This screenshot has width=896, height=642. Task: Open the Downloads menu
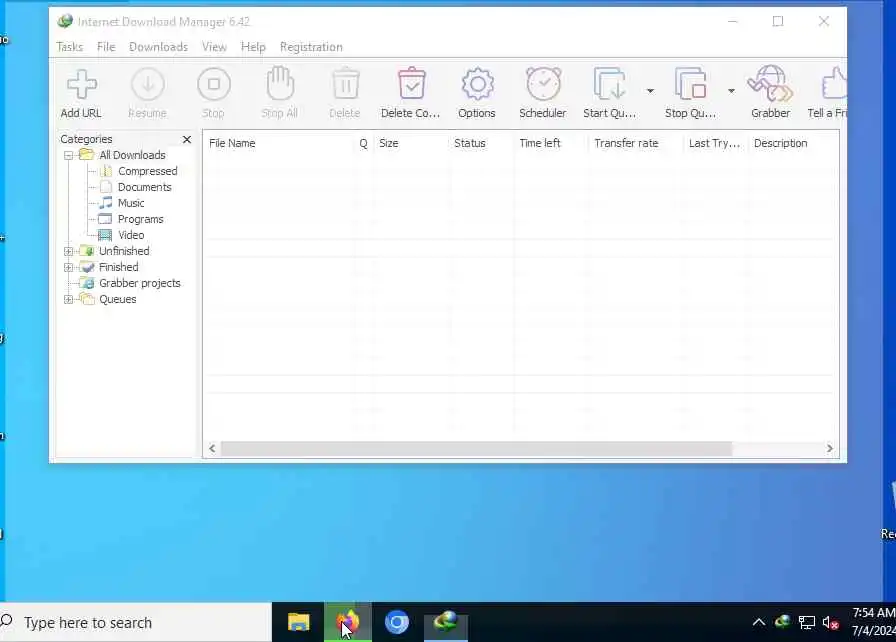[x=158, y=47]
